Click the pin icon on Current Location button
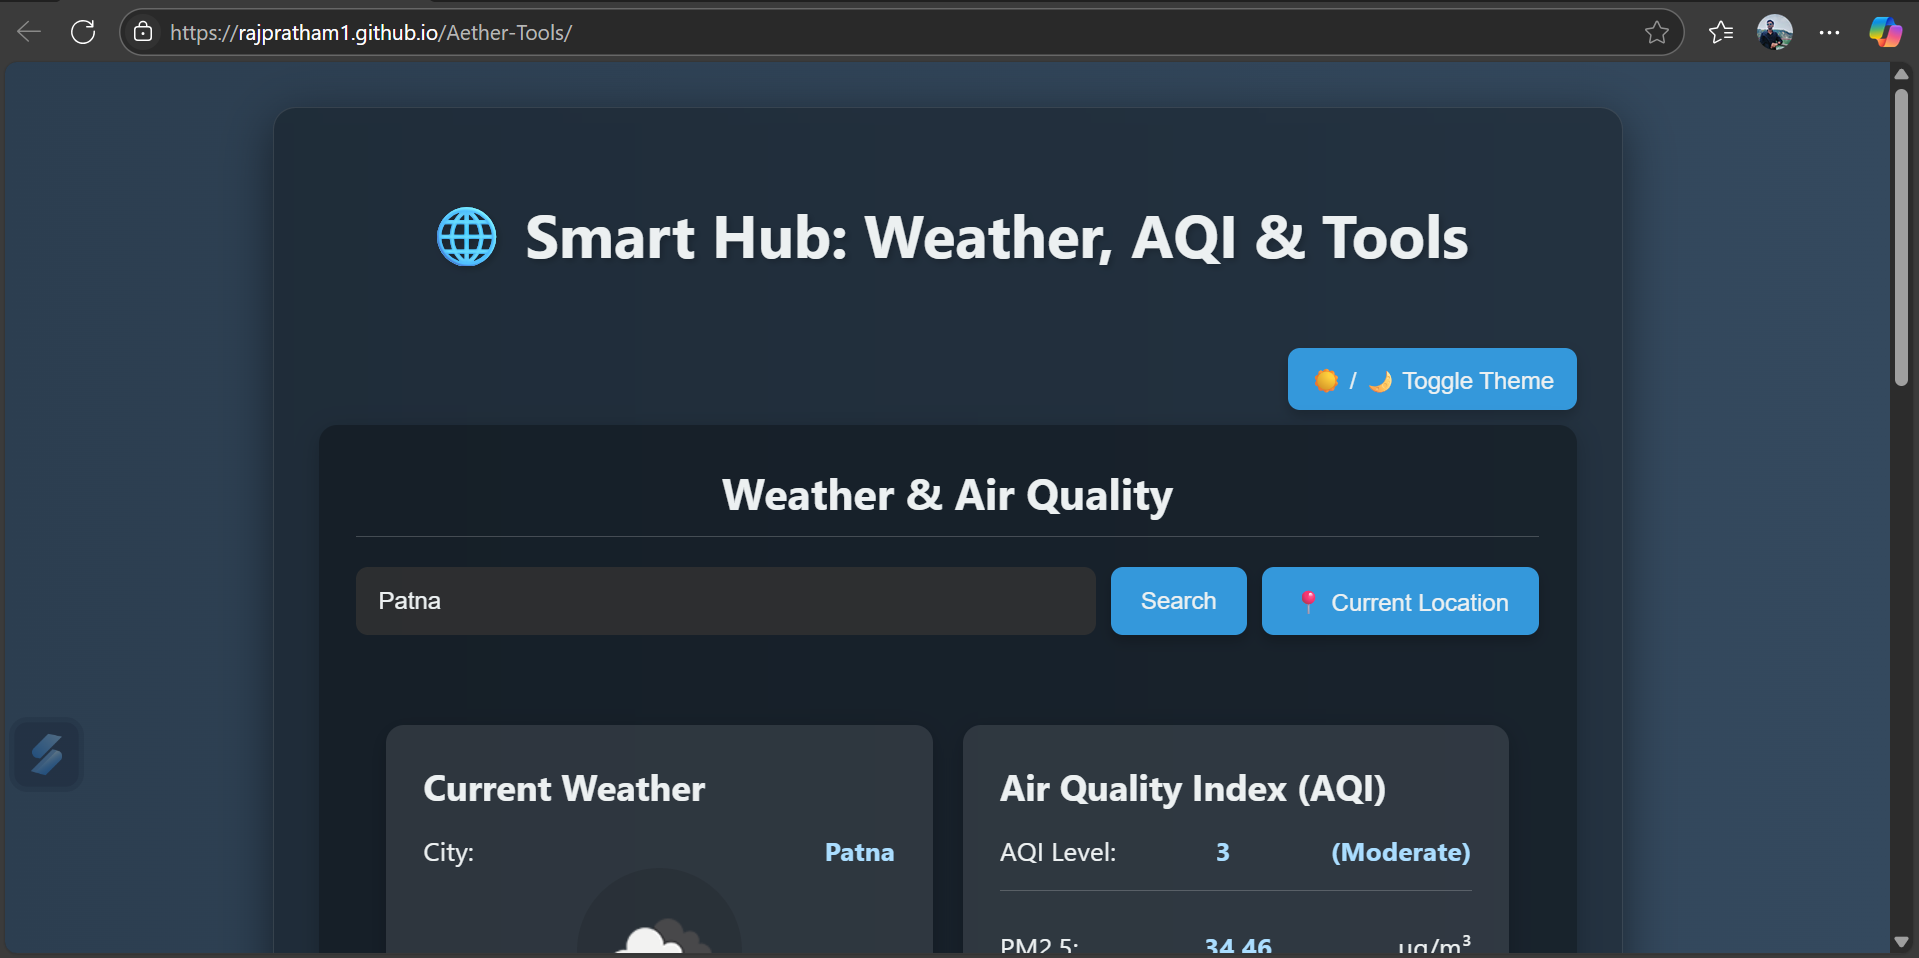The image size is (1919, 958). point(1308,601)
